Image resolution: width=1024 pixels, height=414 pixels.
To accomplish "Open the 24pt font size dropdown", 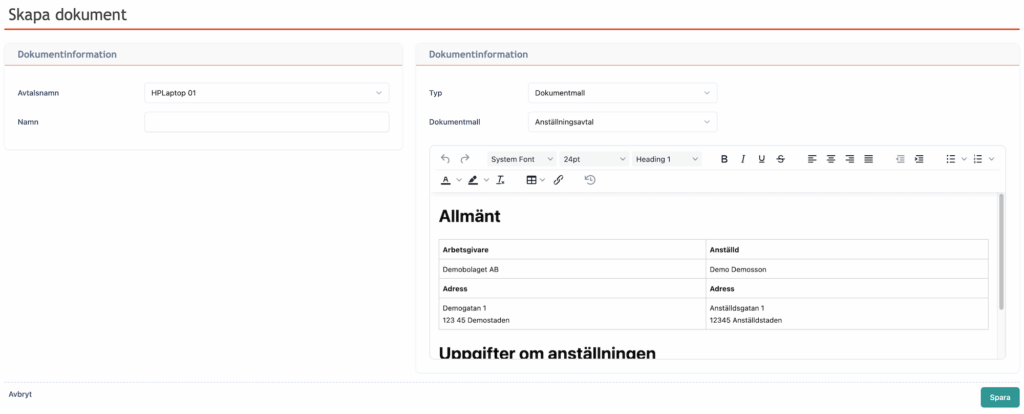I will coord(594,159).
